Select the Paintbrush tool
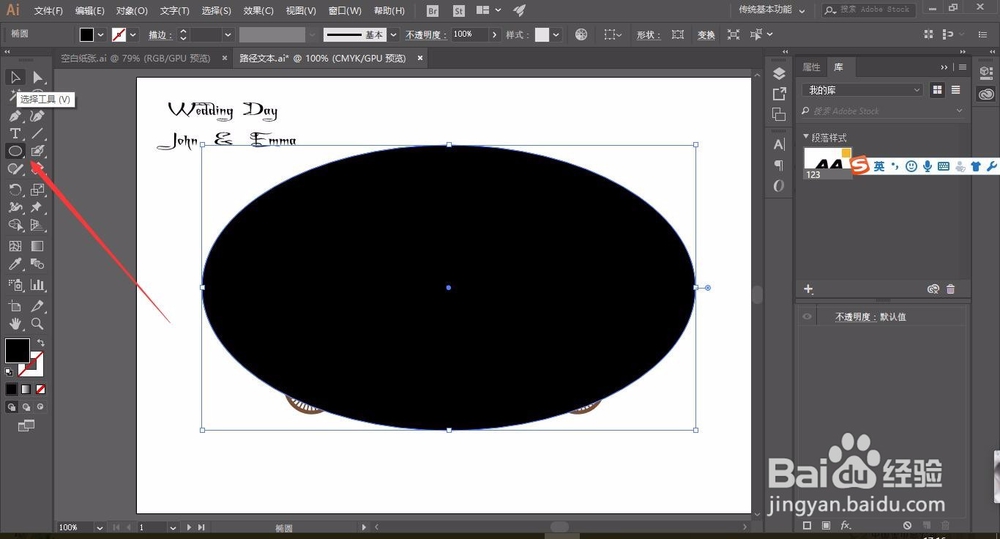Screen dimensions: 1000x539 (x=38, y=151)
